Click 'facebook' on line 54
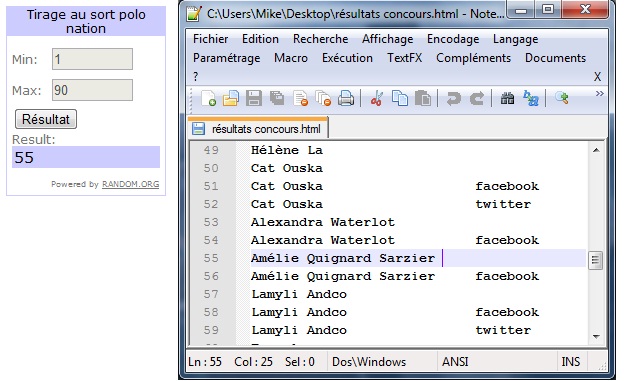 [x=507, y=240]
